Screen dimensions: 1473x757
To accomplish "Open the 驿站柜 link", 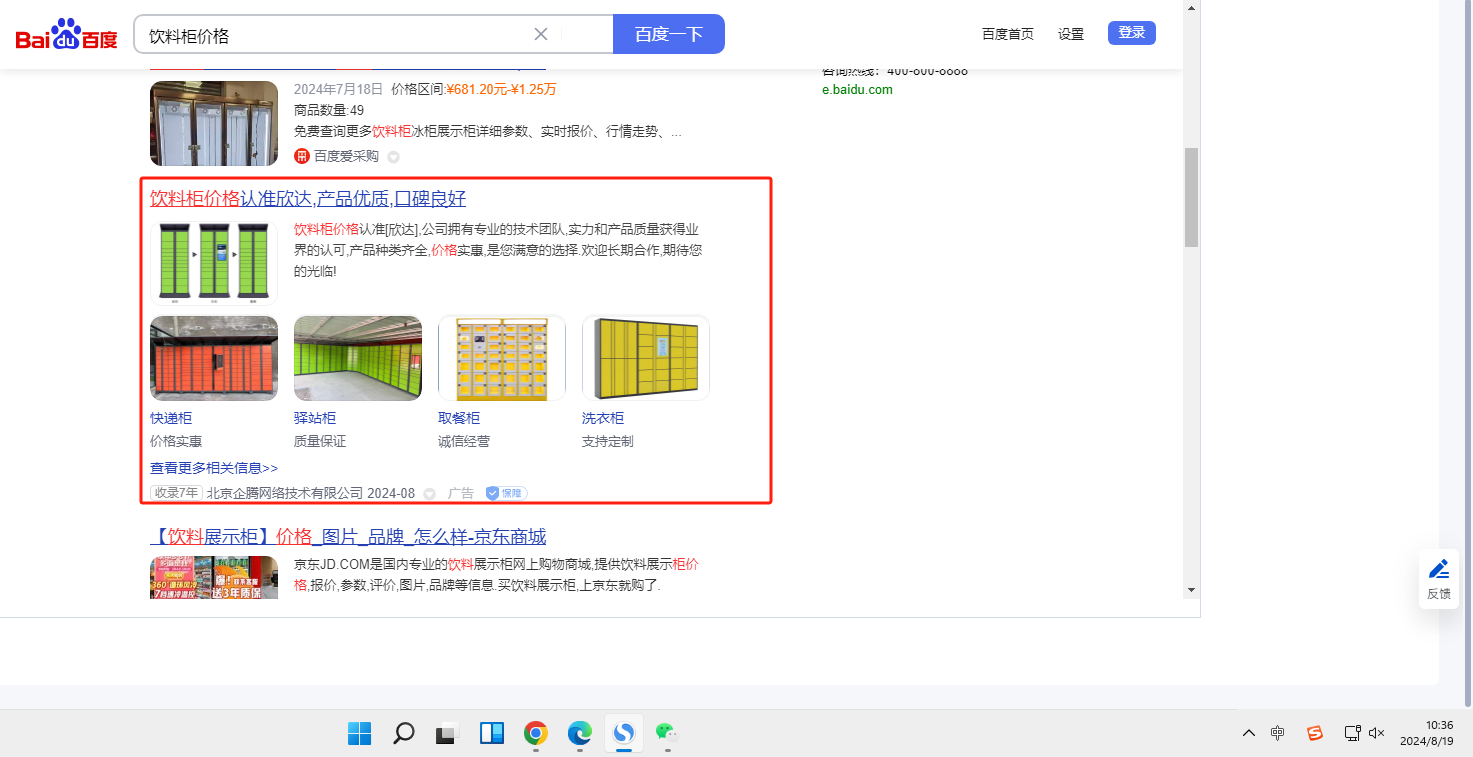I will pos(315,418).
